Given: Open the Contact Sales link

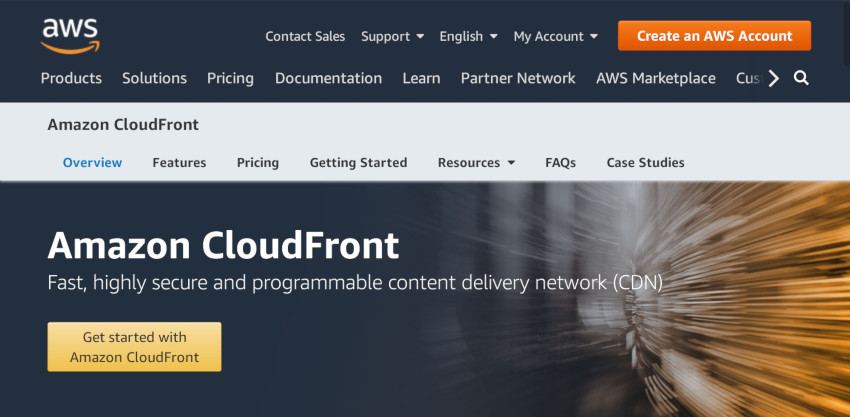Looking at the screenshot, I should pos(305,36).
